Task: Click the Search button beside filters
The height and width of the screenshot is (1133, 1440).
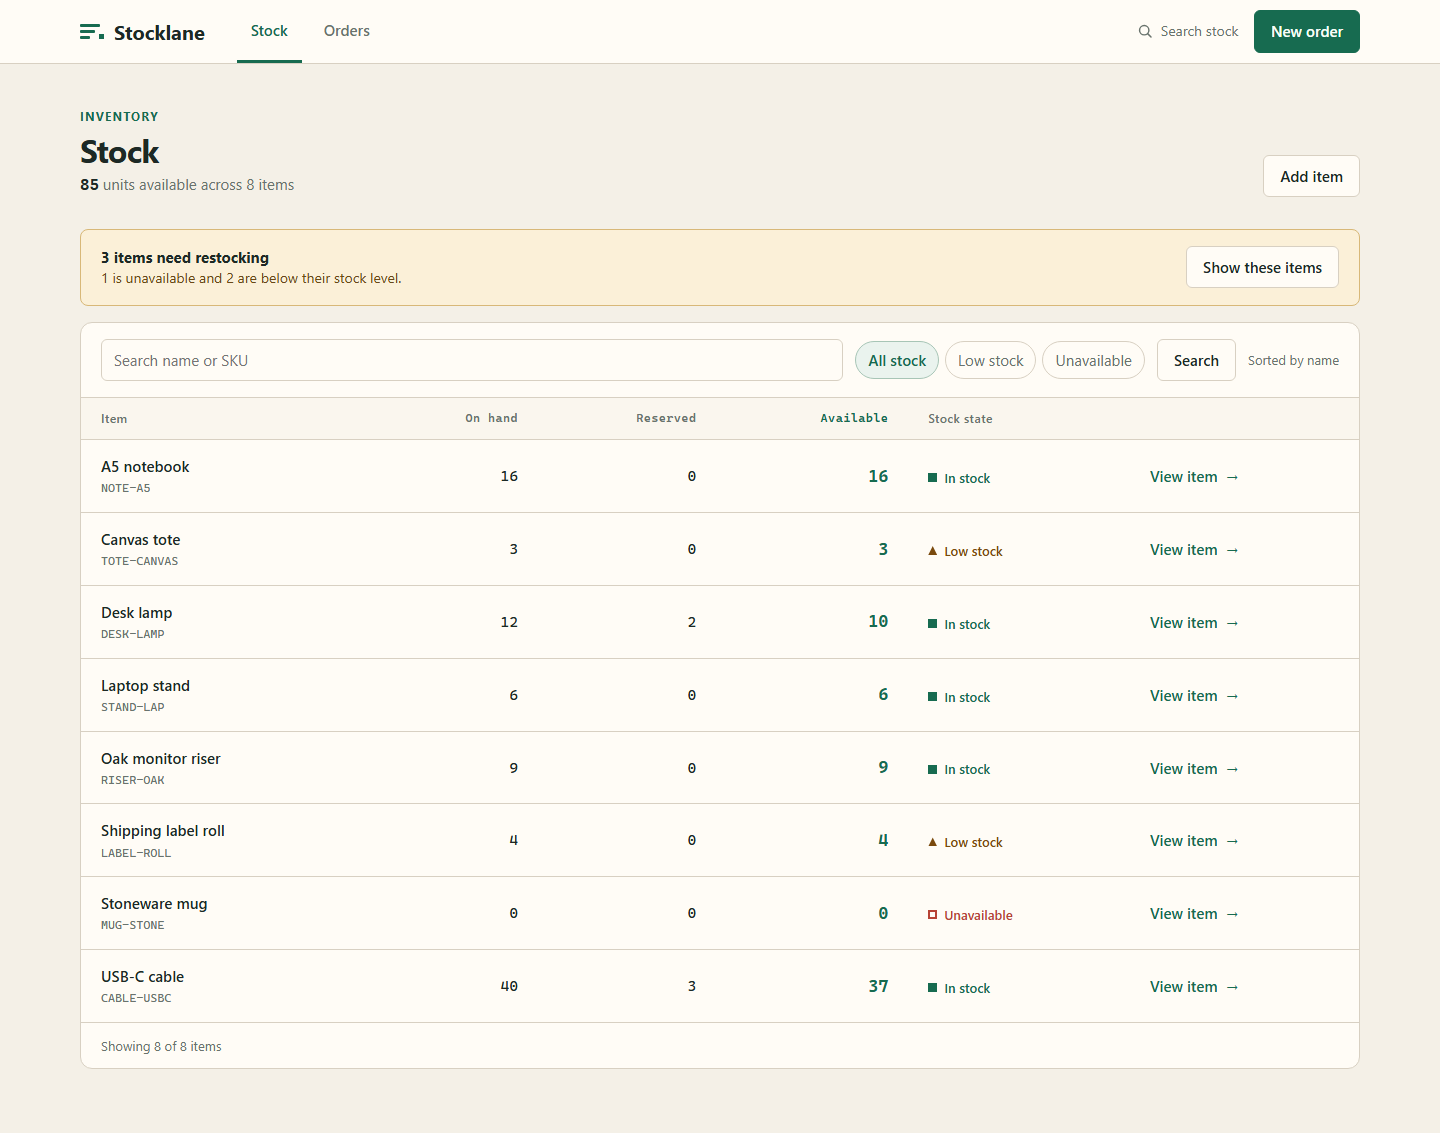Action: pyautogui.click(x=1196, y=360)
